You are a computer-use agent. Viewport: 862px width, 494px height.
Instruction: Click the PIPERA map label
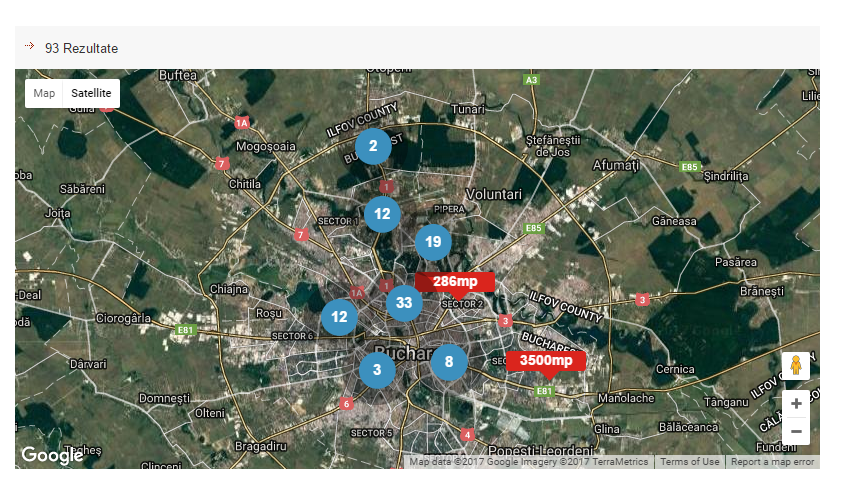tap(449, 209)
